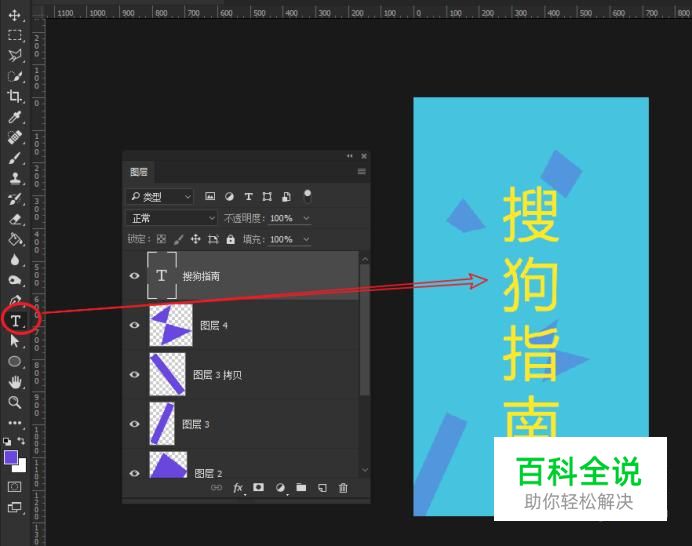Hide 图层 4 layer

pyautogui.click(x=135, y=325)
